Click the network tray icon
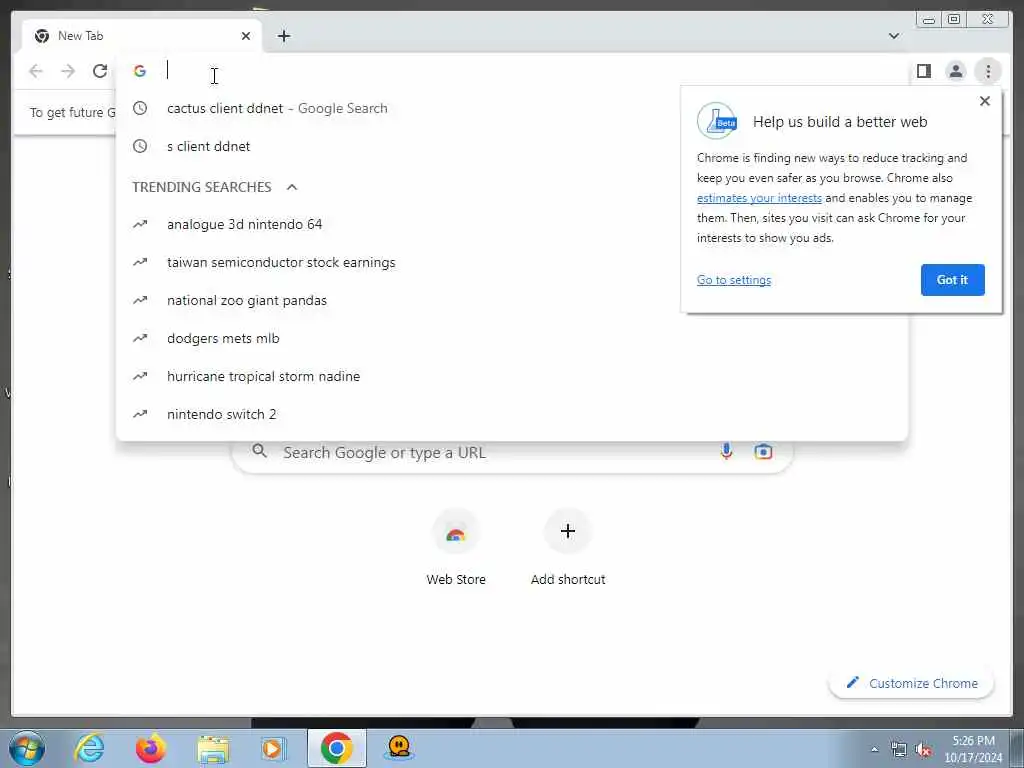This screenshot has height=768, width=1024. click(x=899, y=750)
